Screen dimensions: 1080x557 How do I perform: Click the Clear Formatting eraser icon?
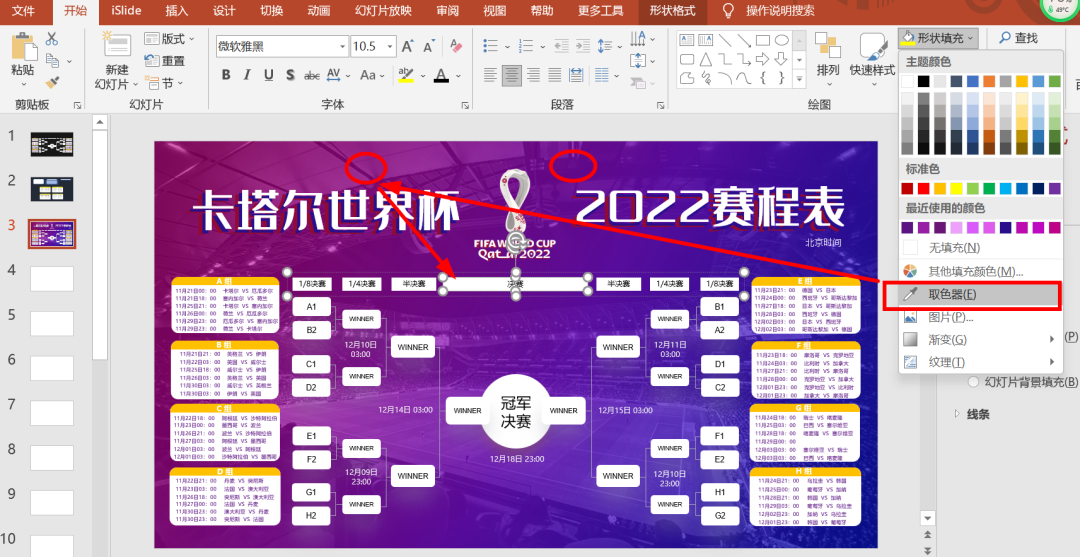click(455, 46)
